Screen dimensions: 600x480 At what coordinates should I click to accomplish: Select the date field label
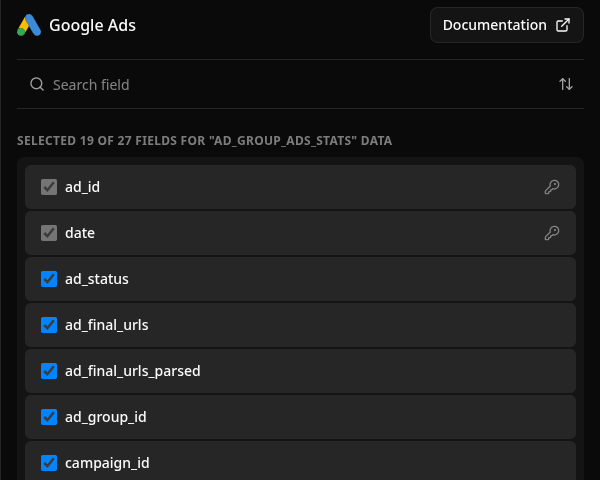click(80, 233)
